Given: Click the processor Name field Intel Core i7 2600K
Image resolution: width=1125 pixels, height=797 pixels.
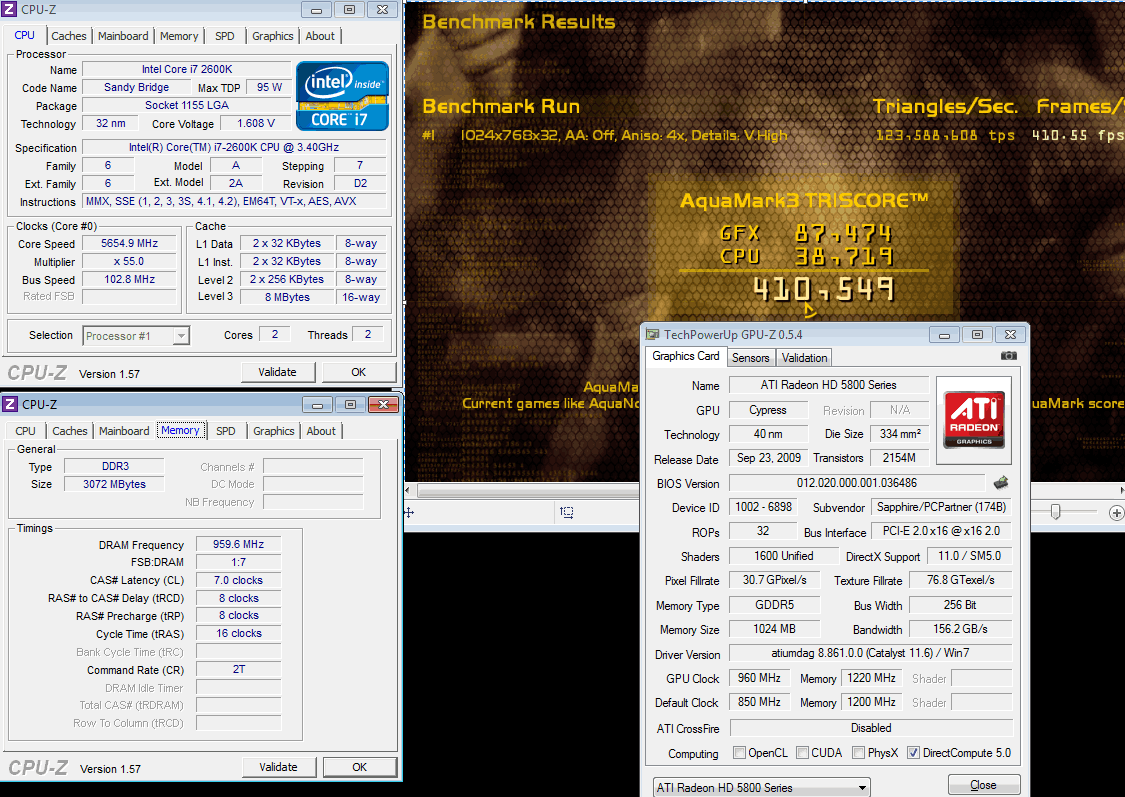Looking at the screenshot, I should click(x=187, y=70).
